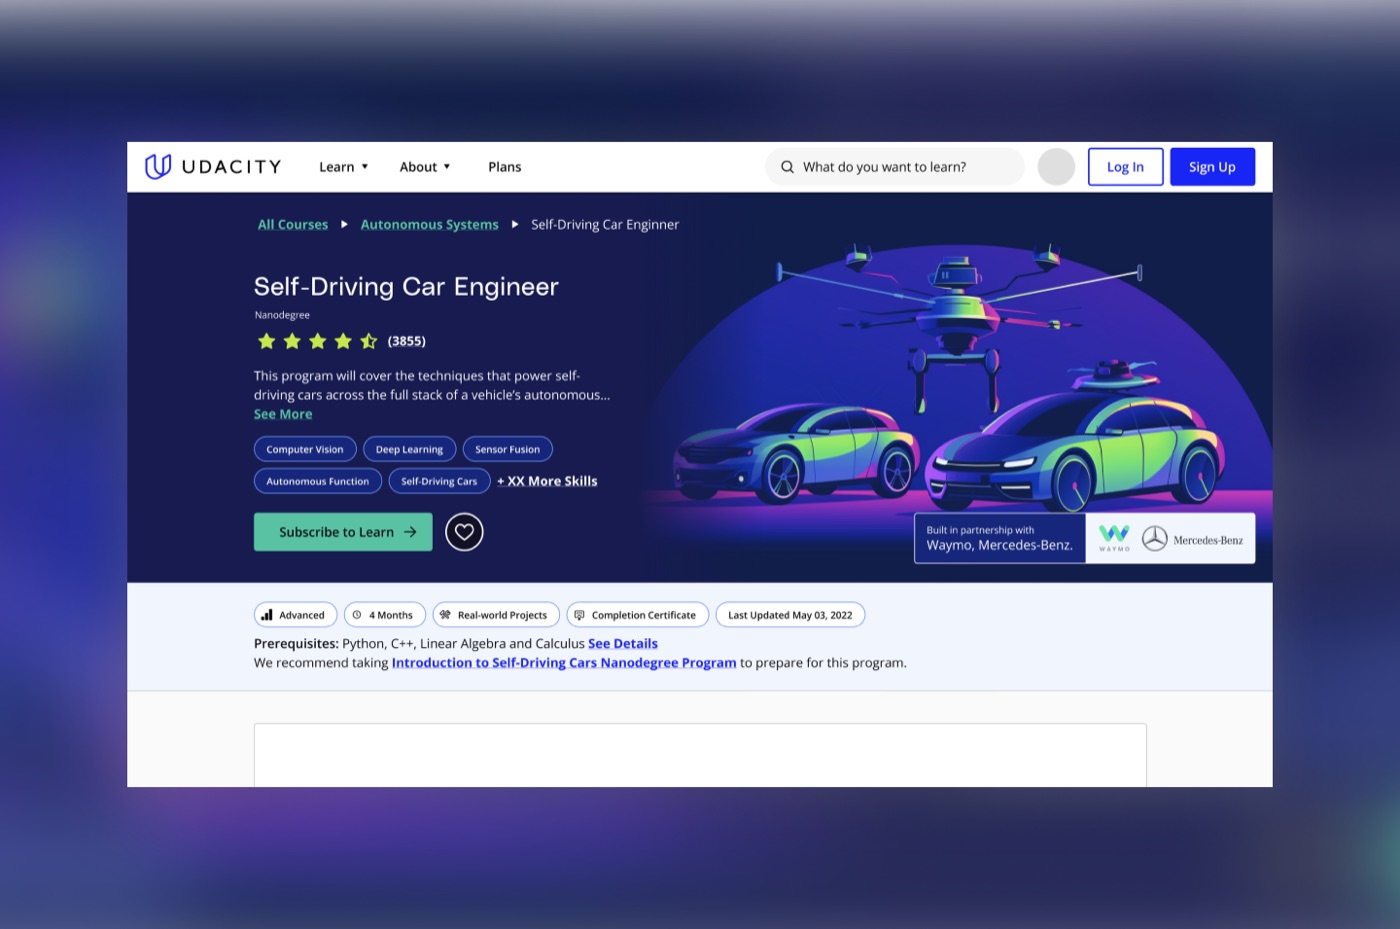The image size is (1400, 929).
Task: Select the Self-Driving Cars skill tag
Action: pos(439,481)
